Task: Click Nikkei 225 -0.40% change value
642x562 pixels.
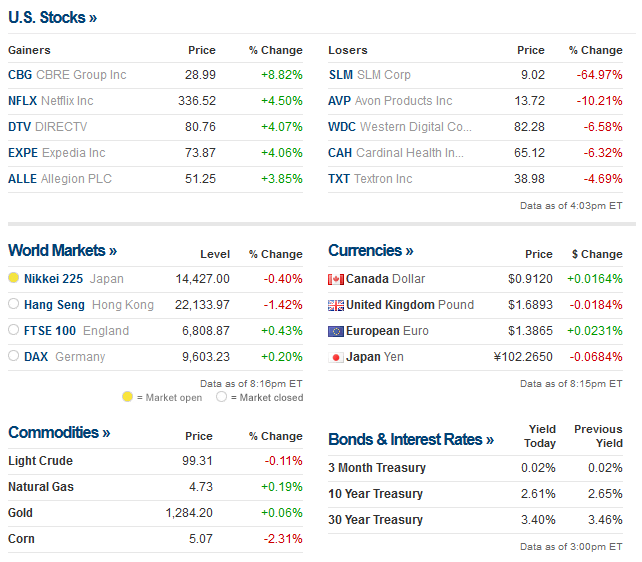Action: (x=283, y=279)
